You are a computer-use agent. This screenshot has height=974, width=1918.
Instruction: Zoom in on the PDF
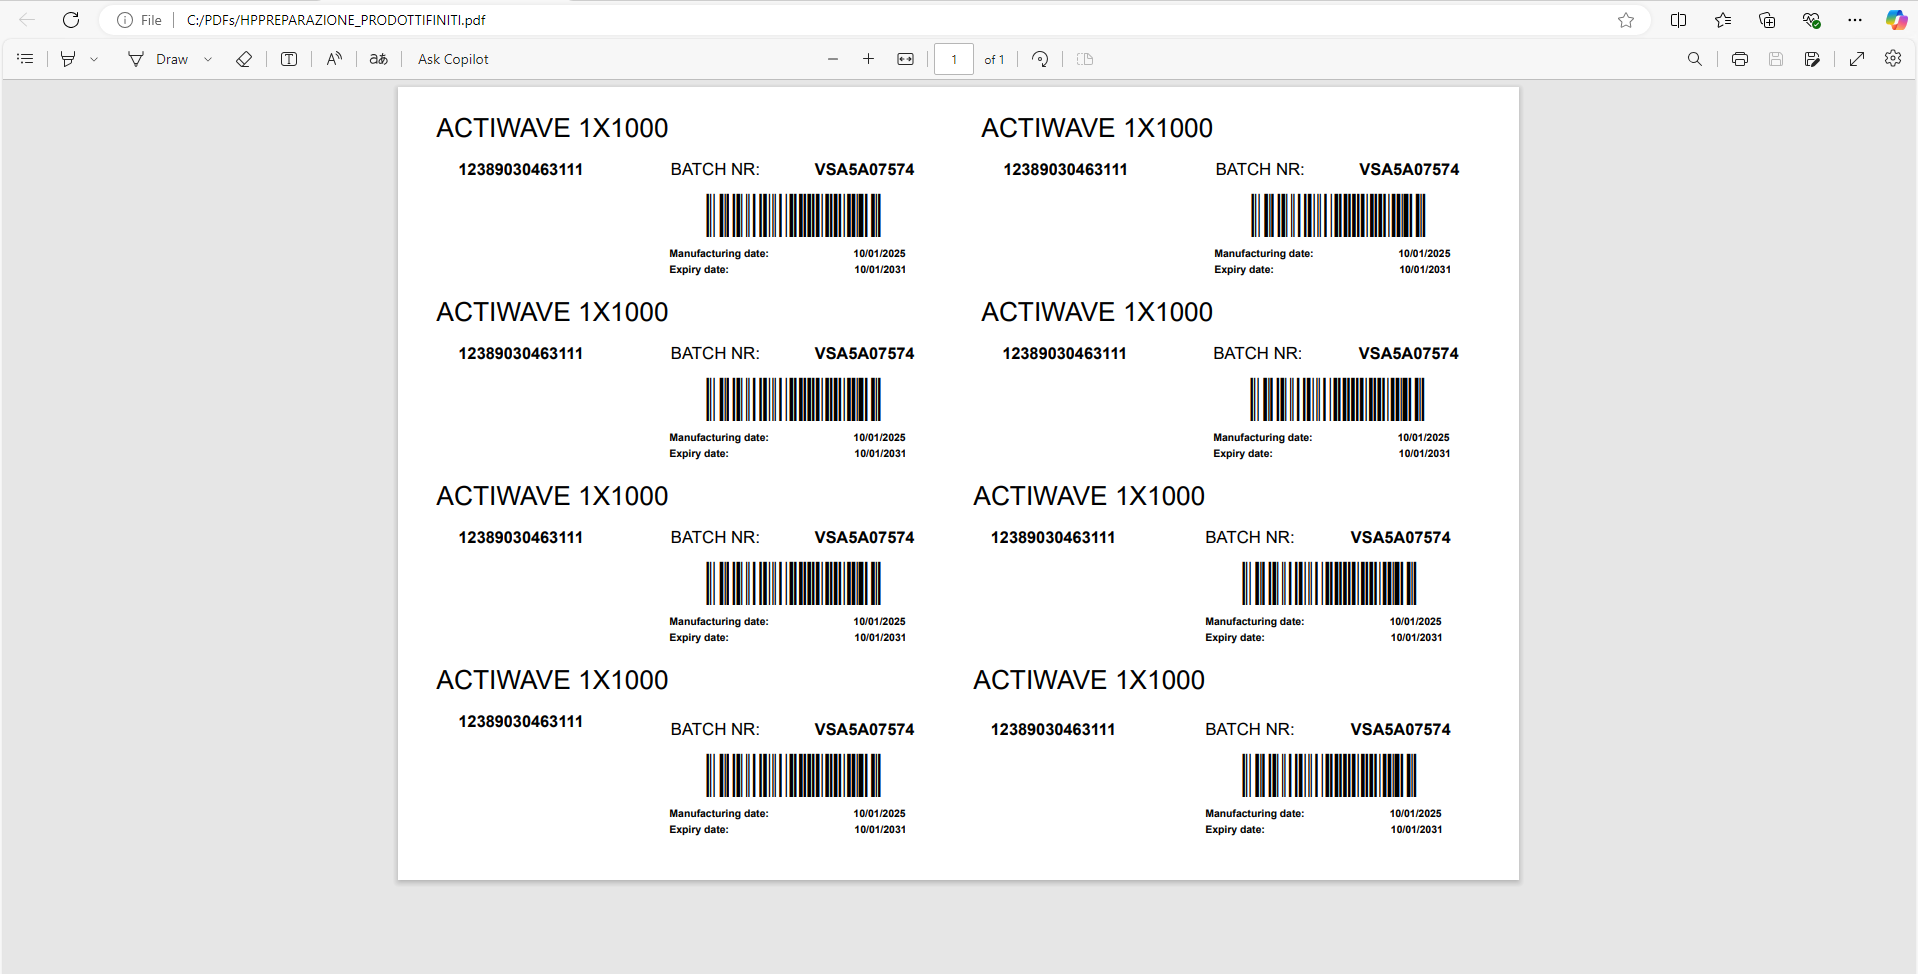point(869,59)
